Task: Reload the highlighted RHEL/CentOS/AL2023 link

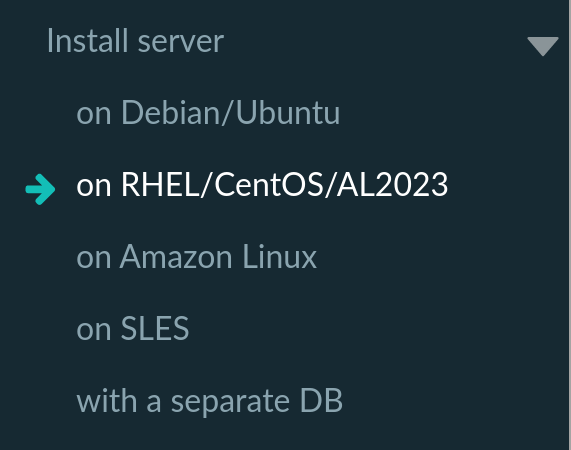Action: click(x=262, y=185)
